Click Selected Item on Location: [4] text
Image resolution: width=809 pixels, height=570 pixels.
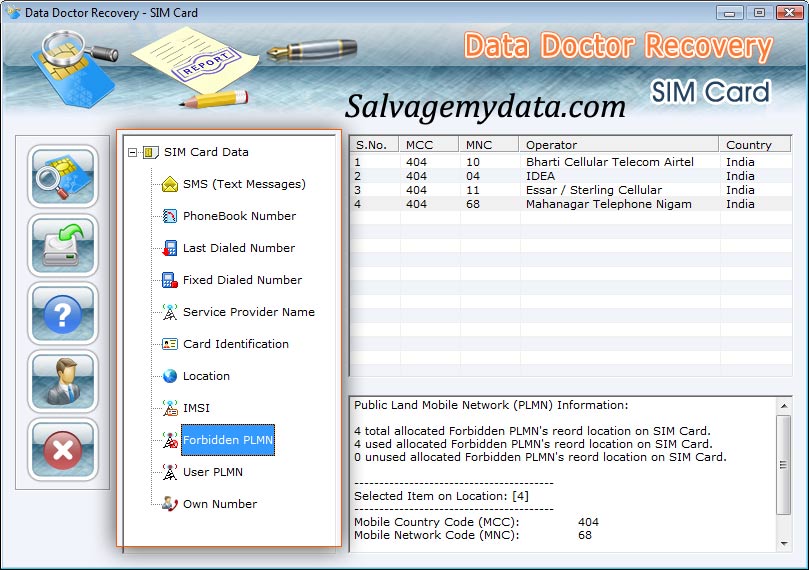[441, 496]
